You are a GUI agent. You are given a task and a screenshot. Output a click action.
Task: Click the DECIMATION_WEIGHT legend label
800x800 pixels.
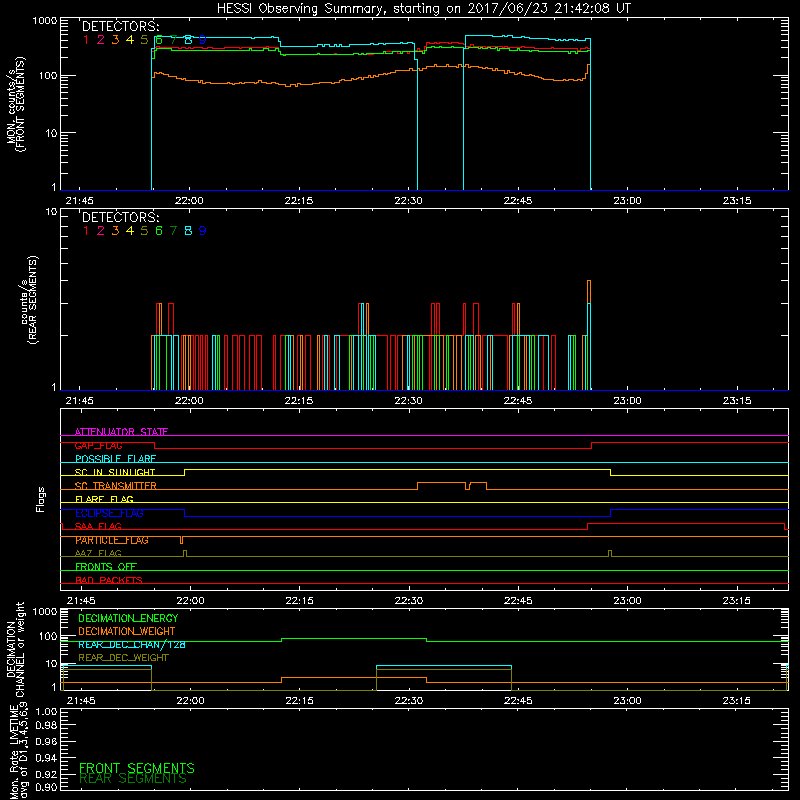tap(127, 631)
